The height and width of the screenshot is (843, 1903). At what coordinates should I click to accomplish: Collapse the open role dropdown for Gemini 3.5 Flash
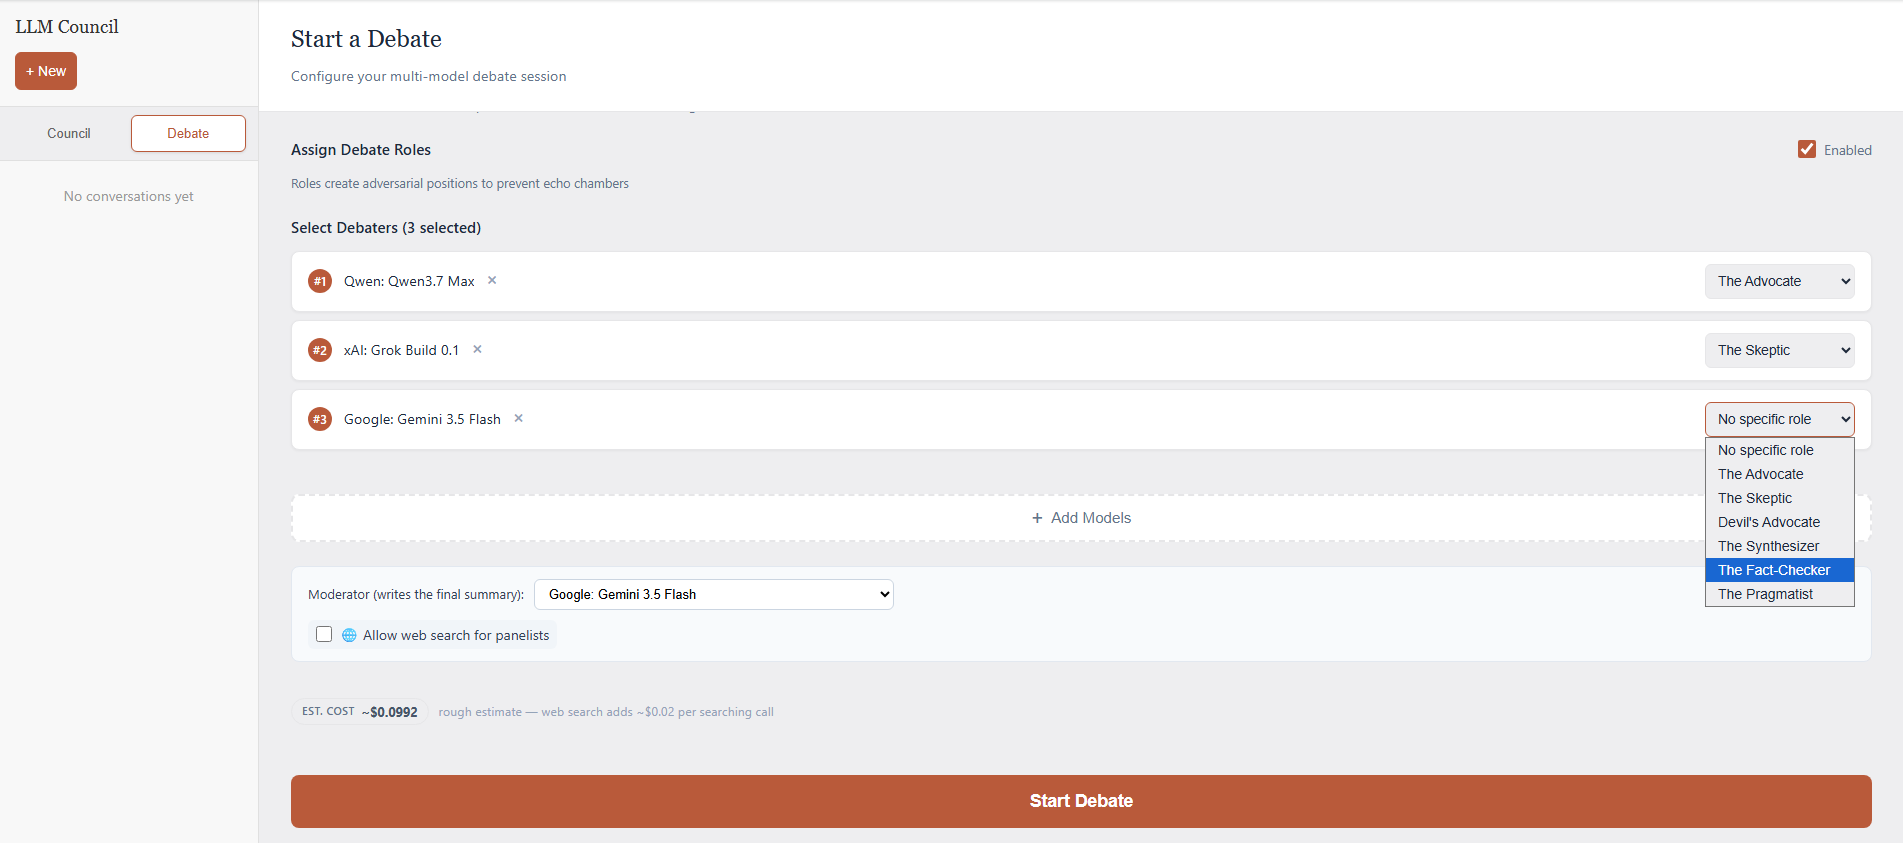click(1780, 419)
